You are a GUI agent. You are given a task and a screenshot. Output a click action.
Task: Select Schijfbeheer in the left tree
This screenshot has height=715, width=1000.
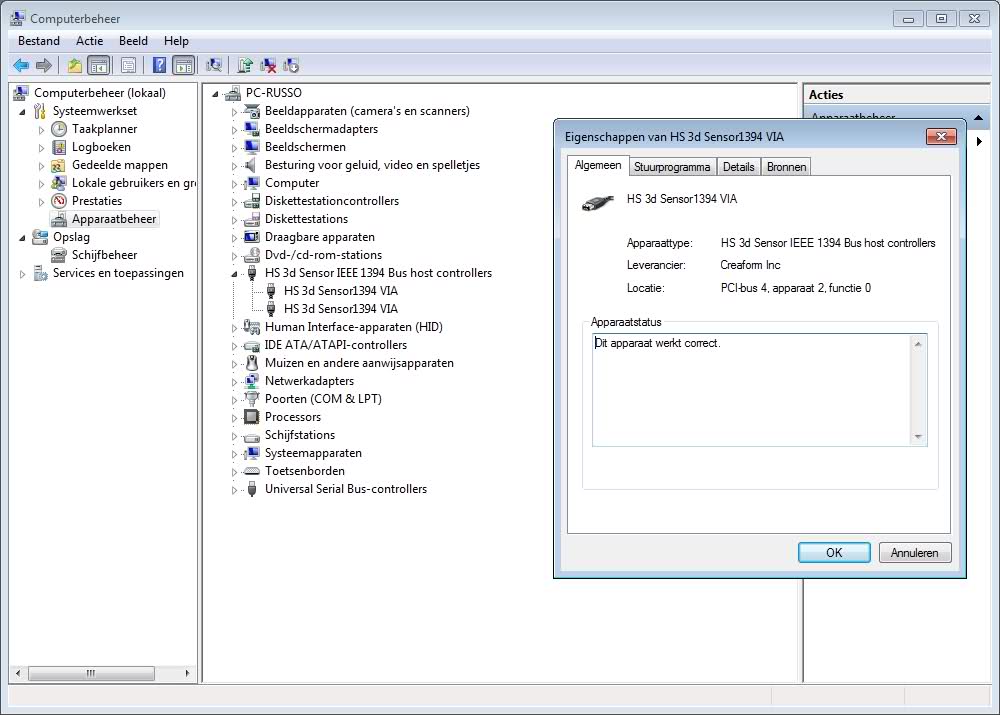(104, 255)
